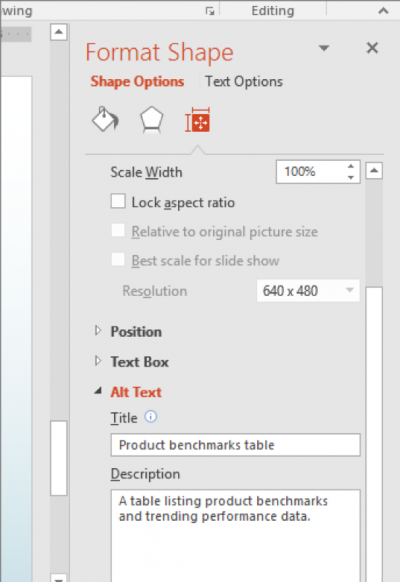Click the Alt Text Description box

(235, 536)
